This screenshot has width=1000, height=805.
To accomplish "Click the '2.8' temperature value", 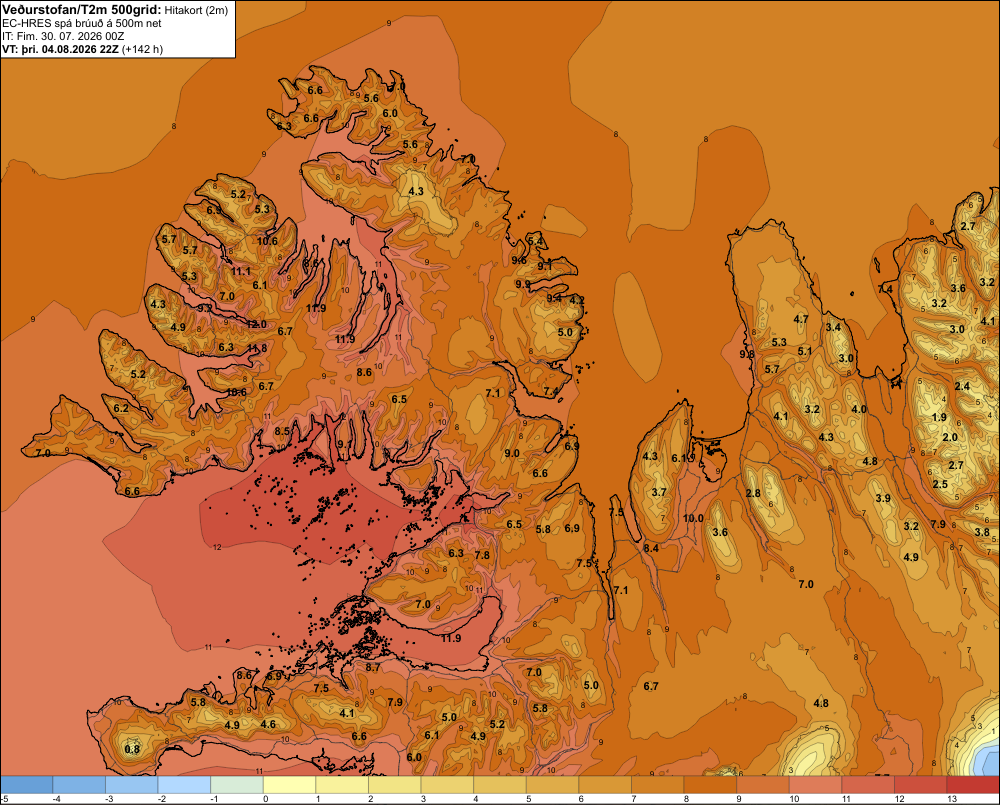I will (x=753, y=493).
